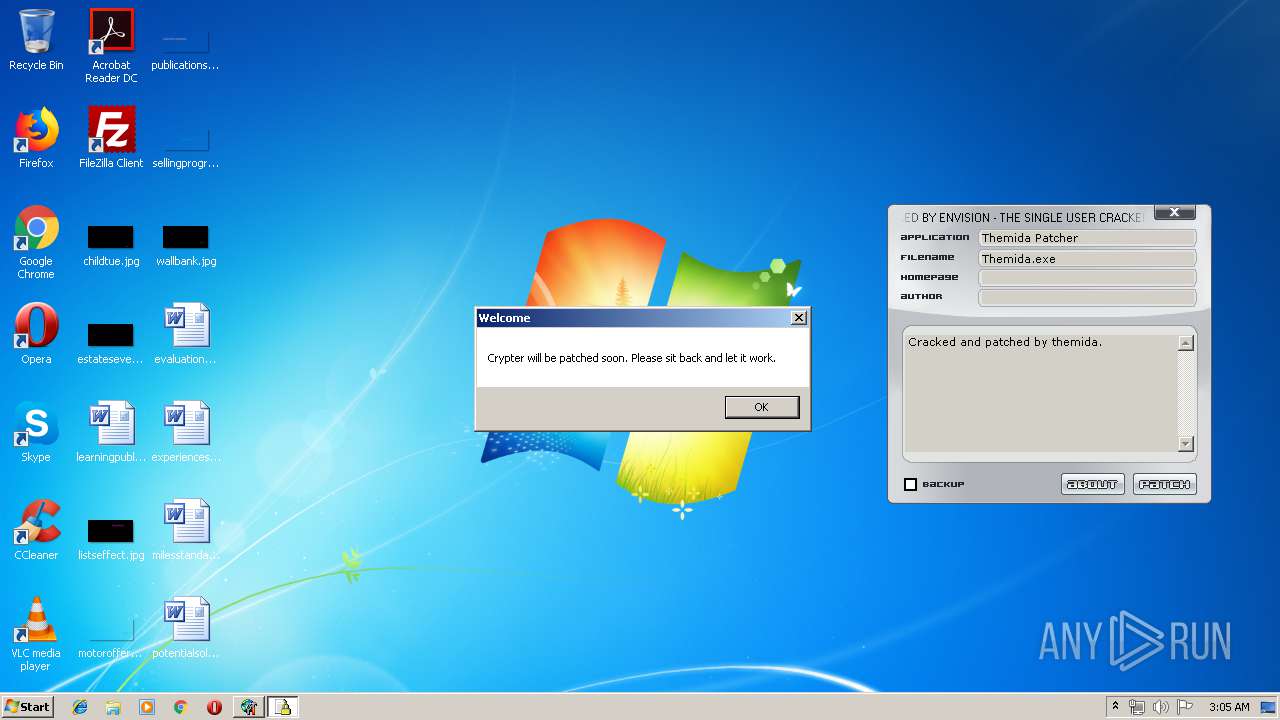
Task: Launch Opera desktop shortcut
Action: coord(36,334)
